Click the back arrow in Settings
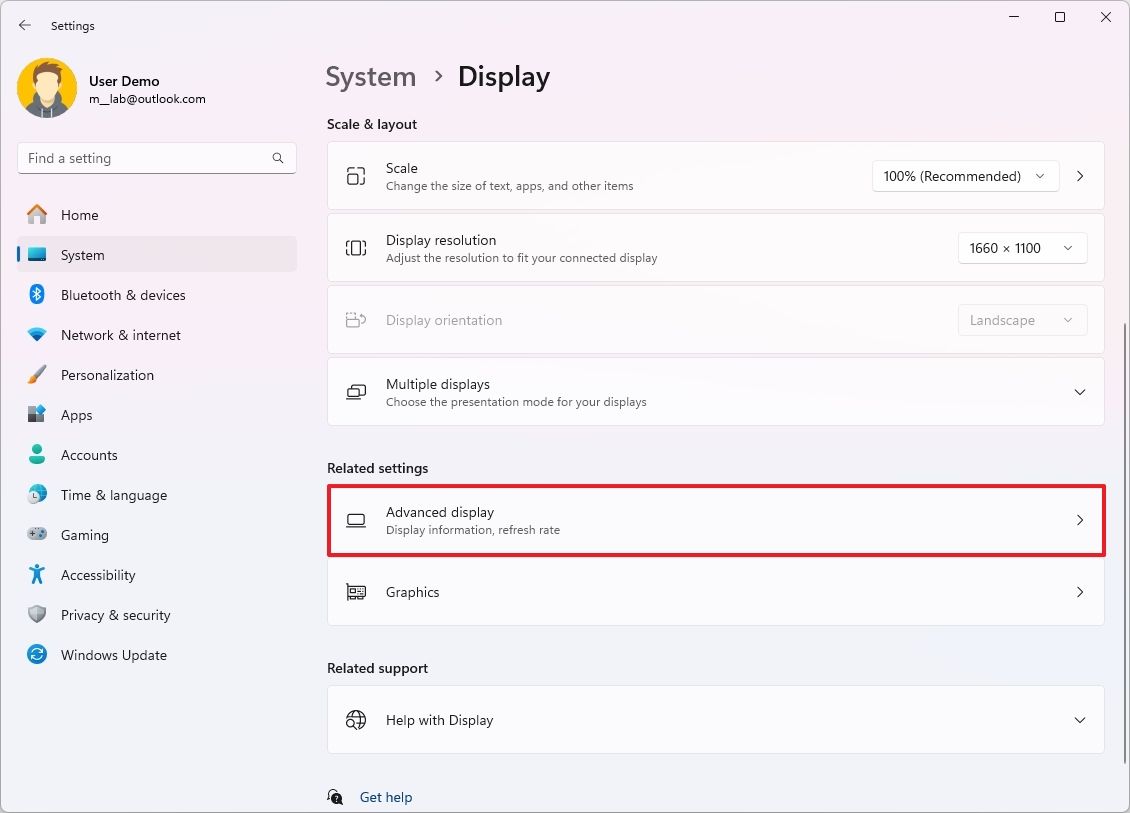Viewport: 1130px width, 813px height. click(24, 25)
